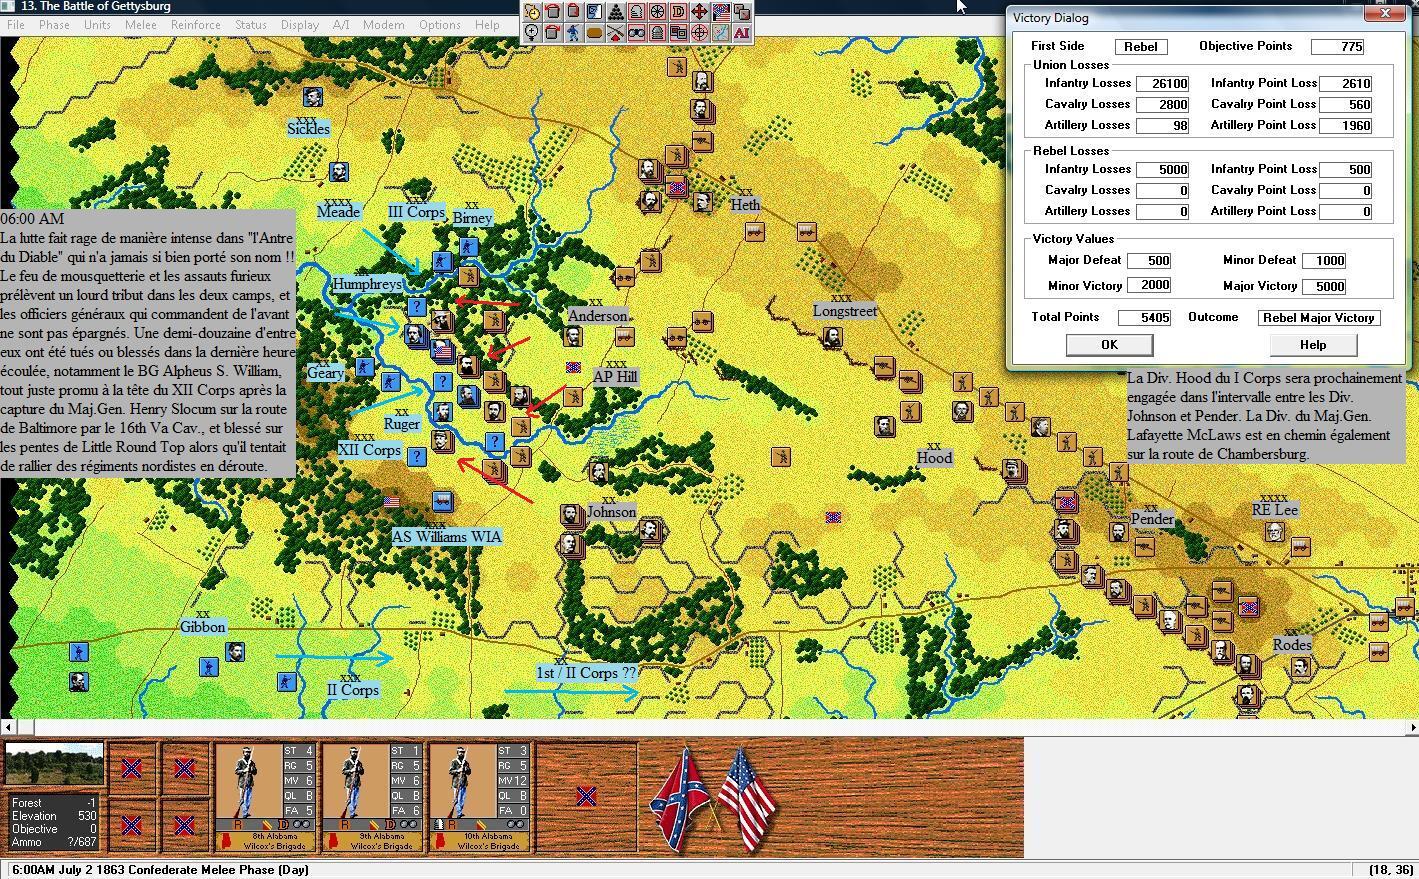The height and width of the screenshot is (879, 1419).
Task: Select the four red arrows move icon
Action: click(699, 12)
